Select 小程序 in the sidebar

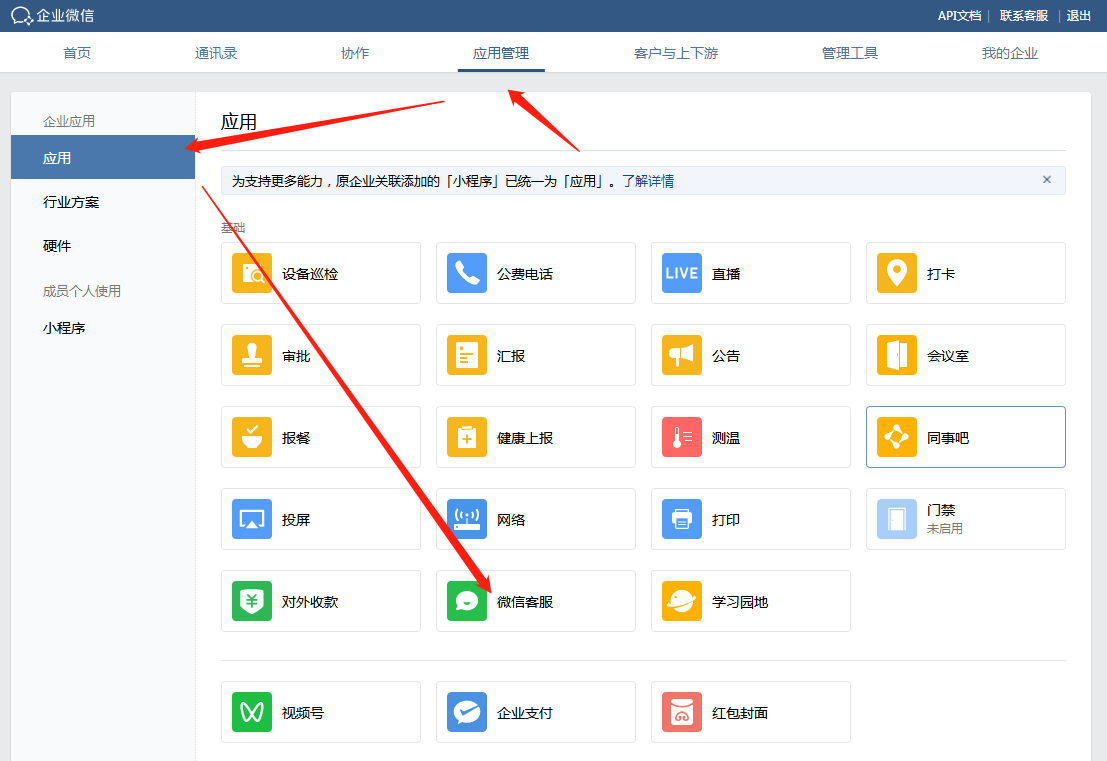[x=64, y=328]
